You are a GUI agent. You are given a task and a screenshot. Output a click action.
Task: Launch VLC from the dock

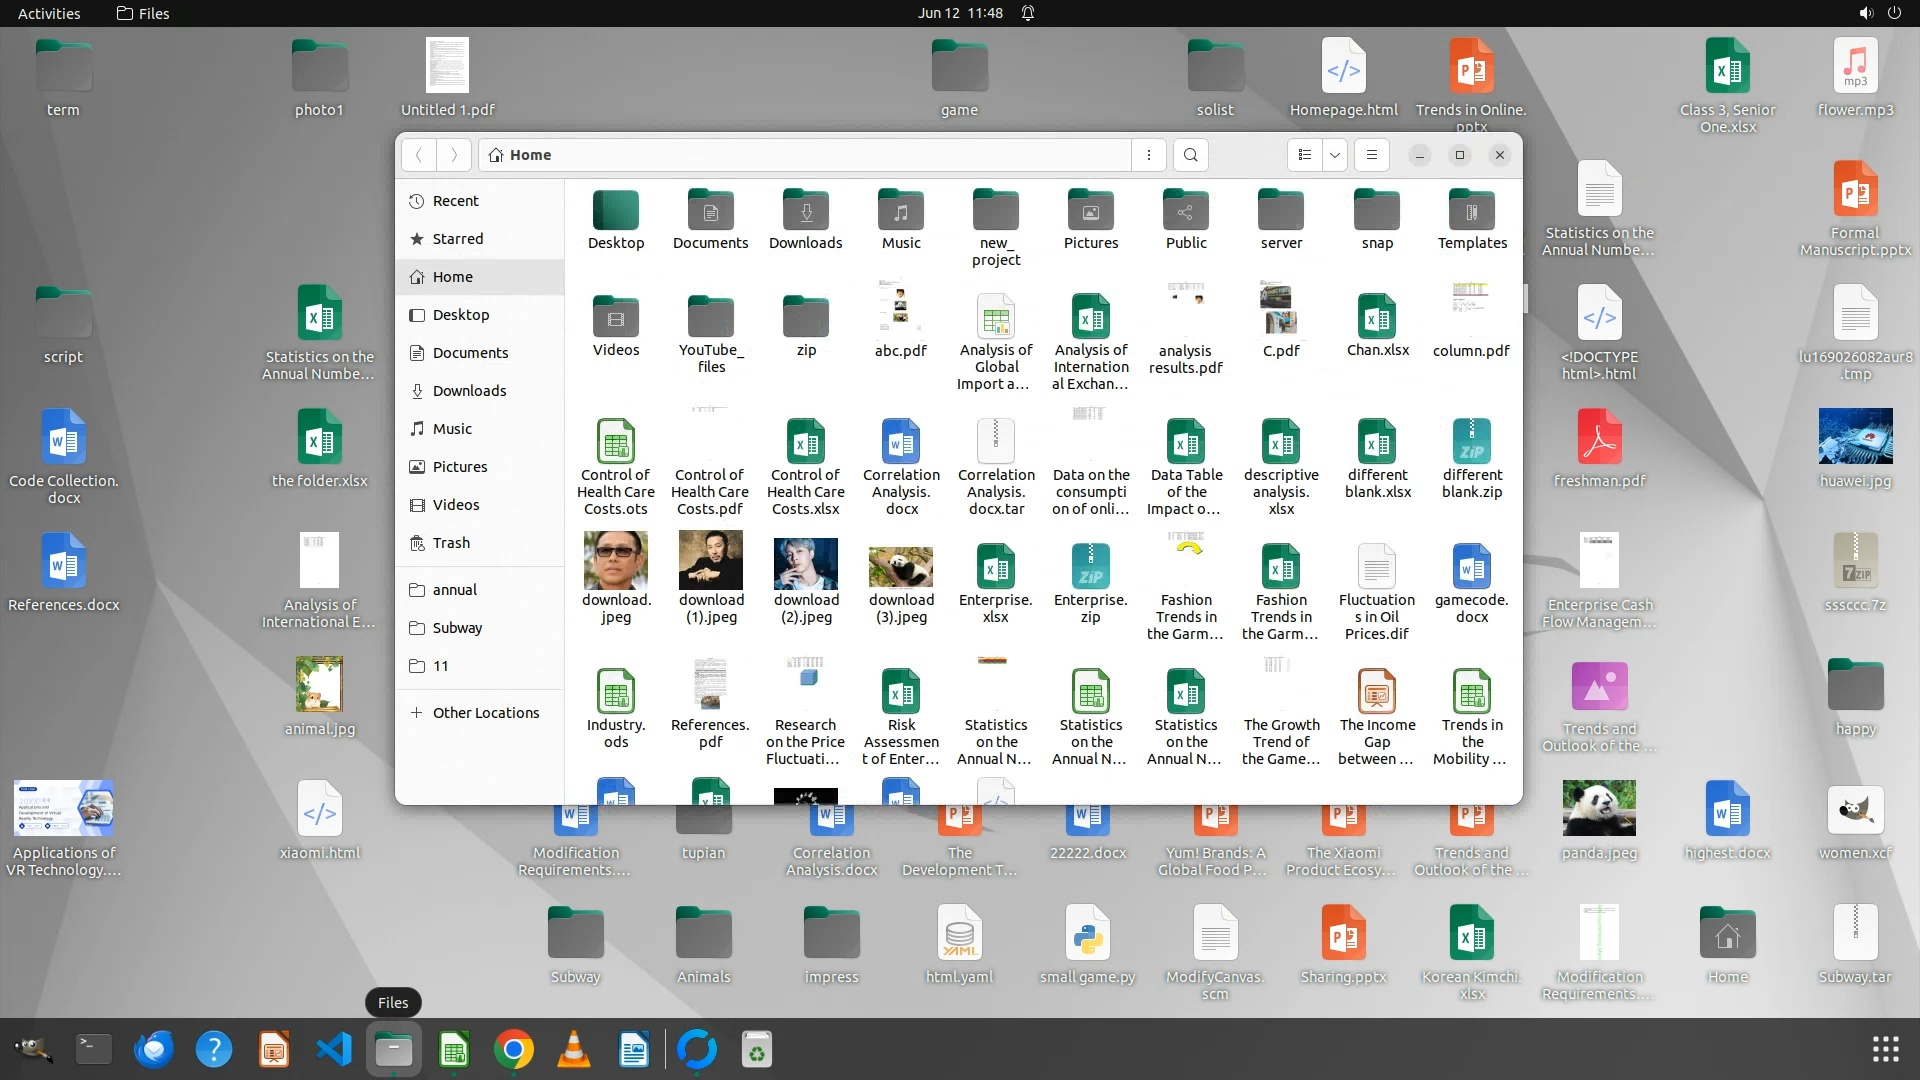click(x=573, y=1050)
